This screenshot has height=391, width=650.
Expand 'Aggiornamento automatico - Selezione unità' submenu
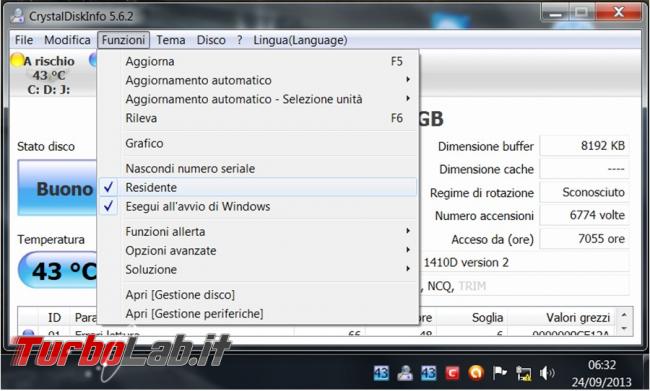point(258,99)
